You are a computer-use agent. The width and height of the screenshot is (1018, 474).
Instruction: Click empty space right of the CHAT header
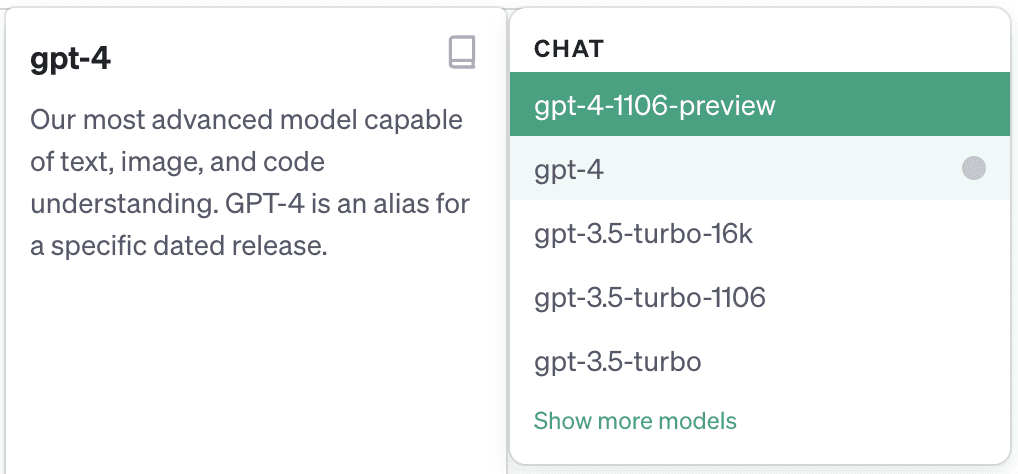pyautogui.click(x=800, y=48)
